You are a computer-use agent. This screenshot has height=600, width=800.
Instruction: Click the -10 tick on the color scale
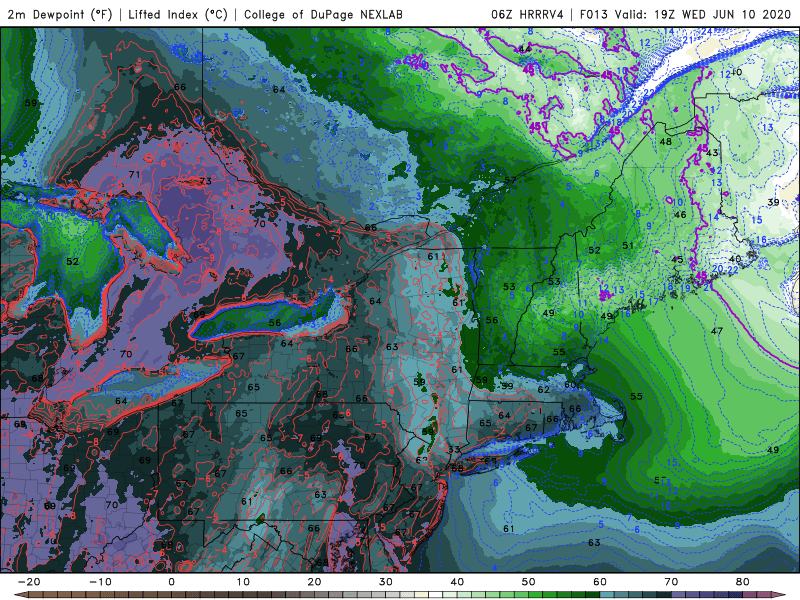tap(100, 582)
